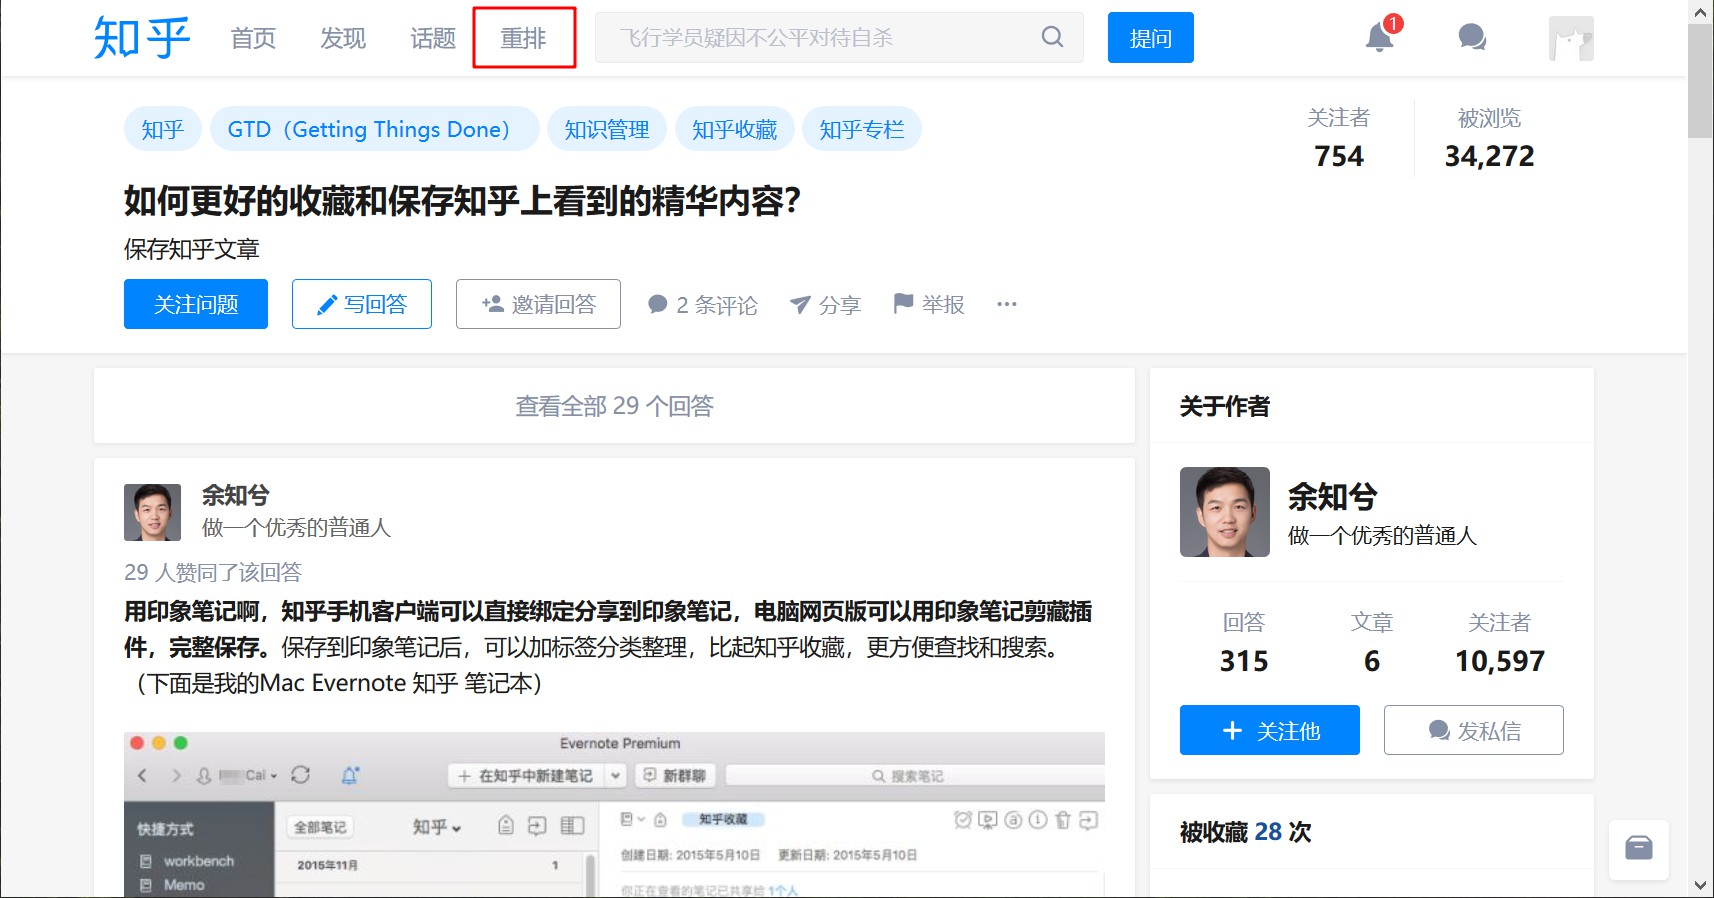The image size is (1714, 898).
Task: Click 29 人赞同了该回答 text
Action: tap(213, 572)
